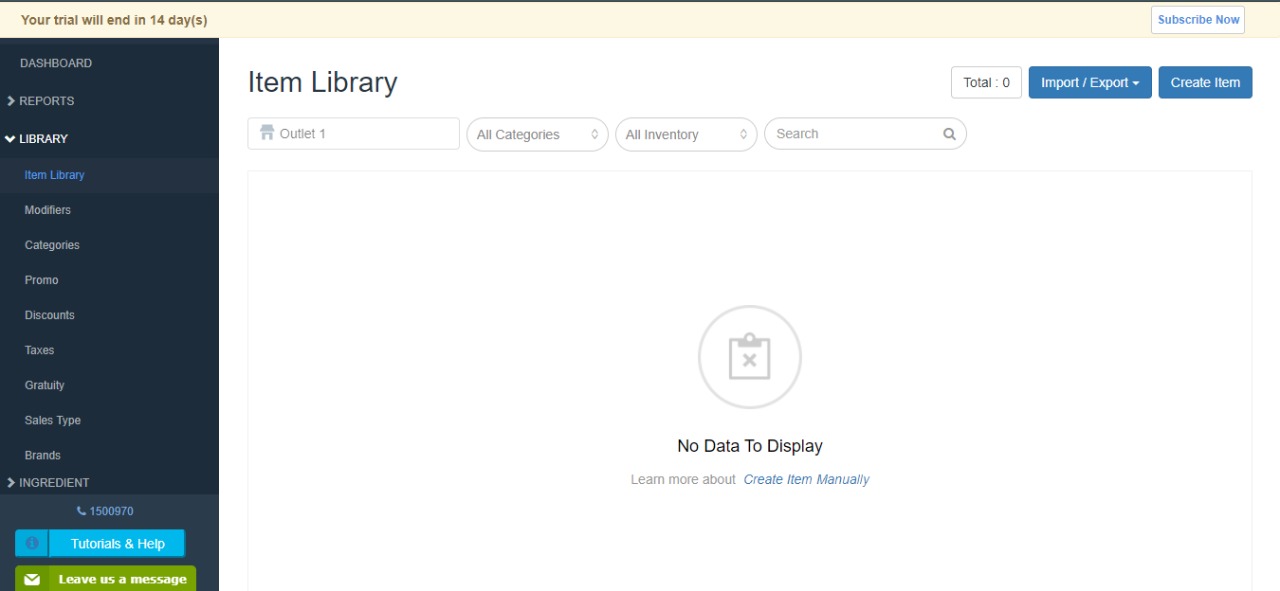Open the All Inventory dropdown

pyautogui.click(x=686, y=134)
